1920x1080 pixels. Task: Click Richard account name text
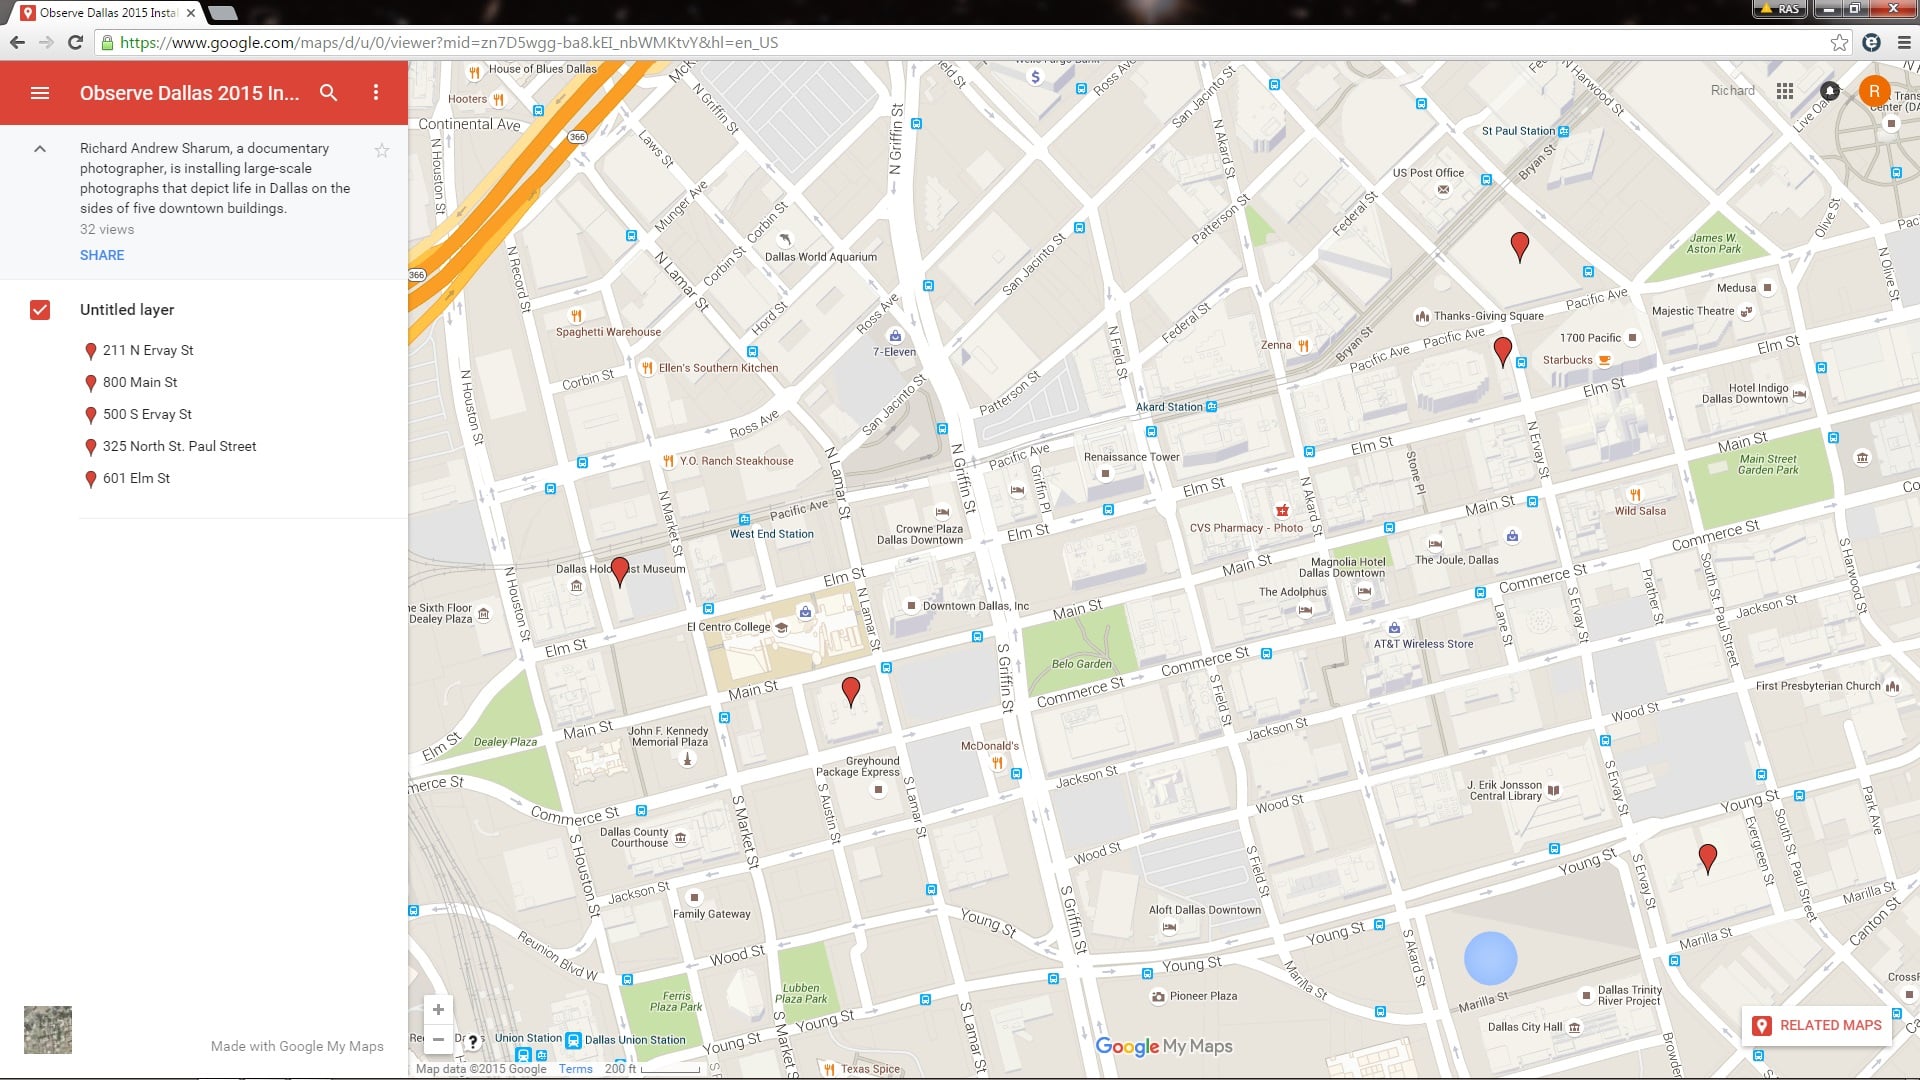[1732, 90]
